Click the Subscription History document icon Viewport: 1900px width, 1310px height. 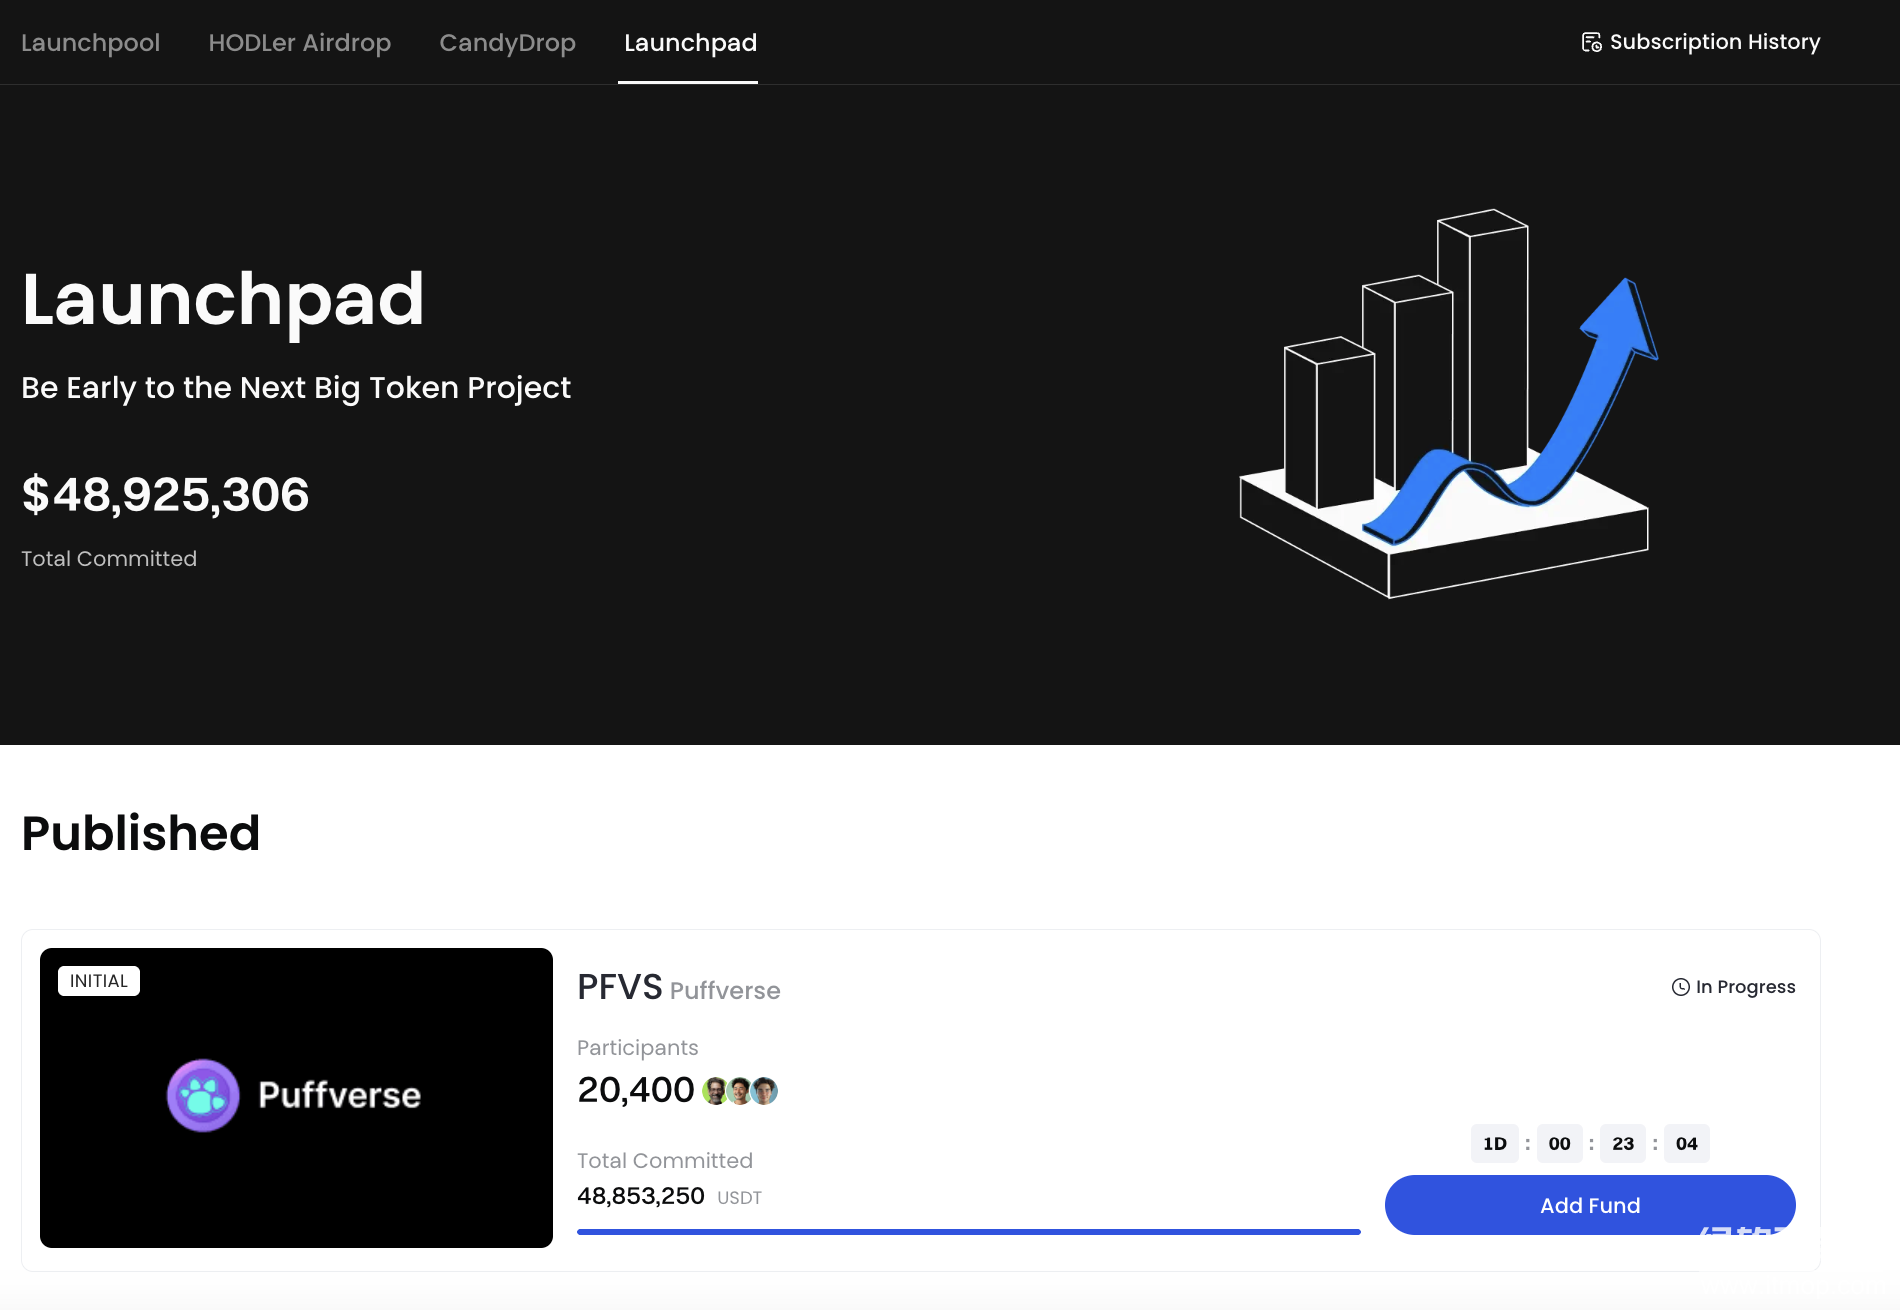pyautogui.click(x=1591, y=42)
